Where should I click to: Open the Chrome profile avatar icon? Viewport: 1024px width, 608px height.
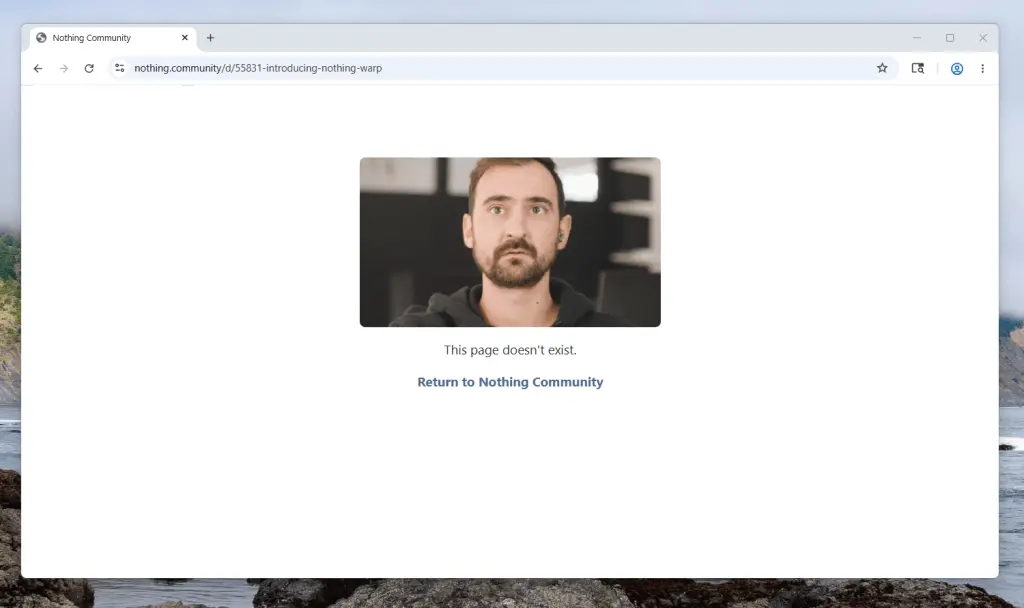[x=957, y=68]
